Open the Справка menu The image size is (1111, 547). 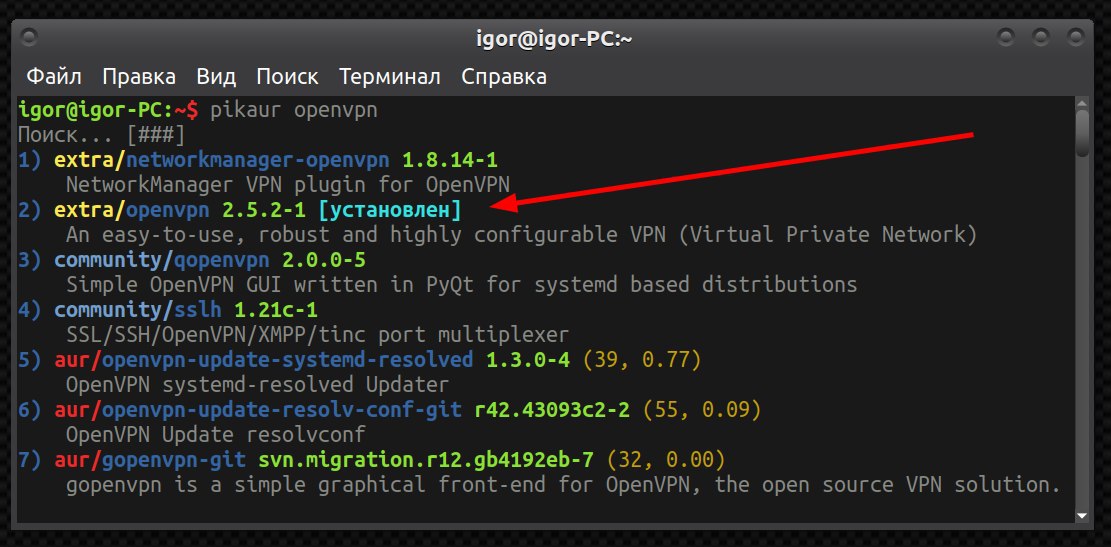pos(504,76)
